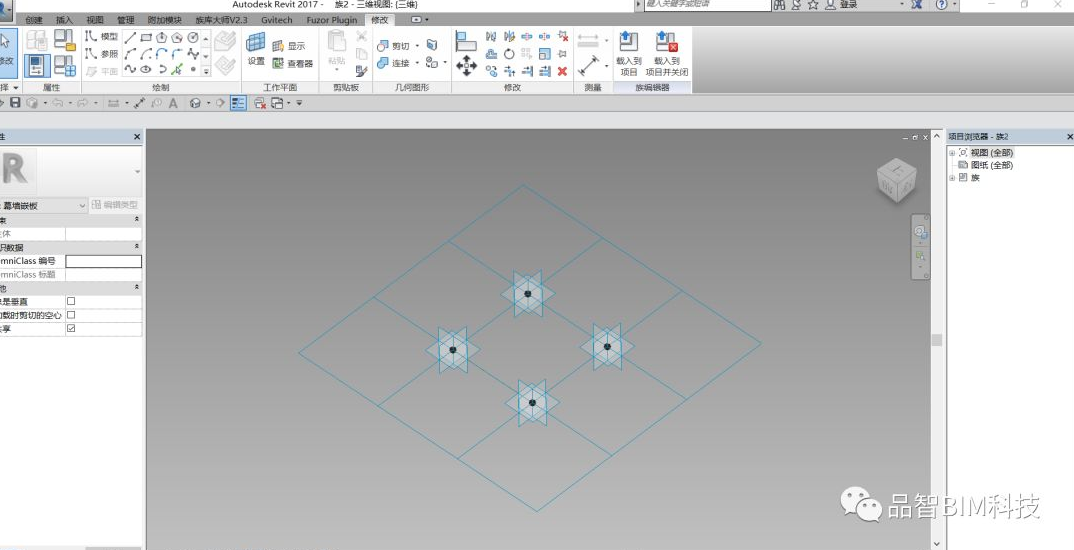
Task: Collapse the Other (其他) section in Properties
Action: tap(136, 288)
